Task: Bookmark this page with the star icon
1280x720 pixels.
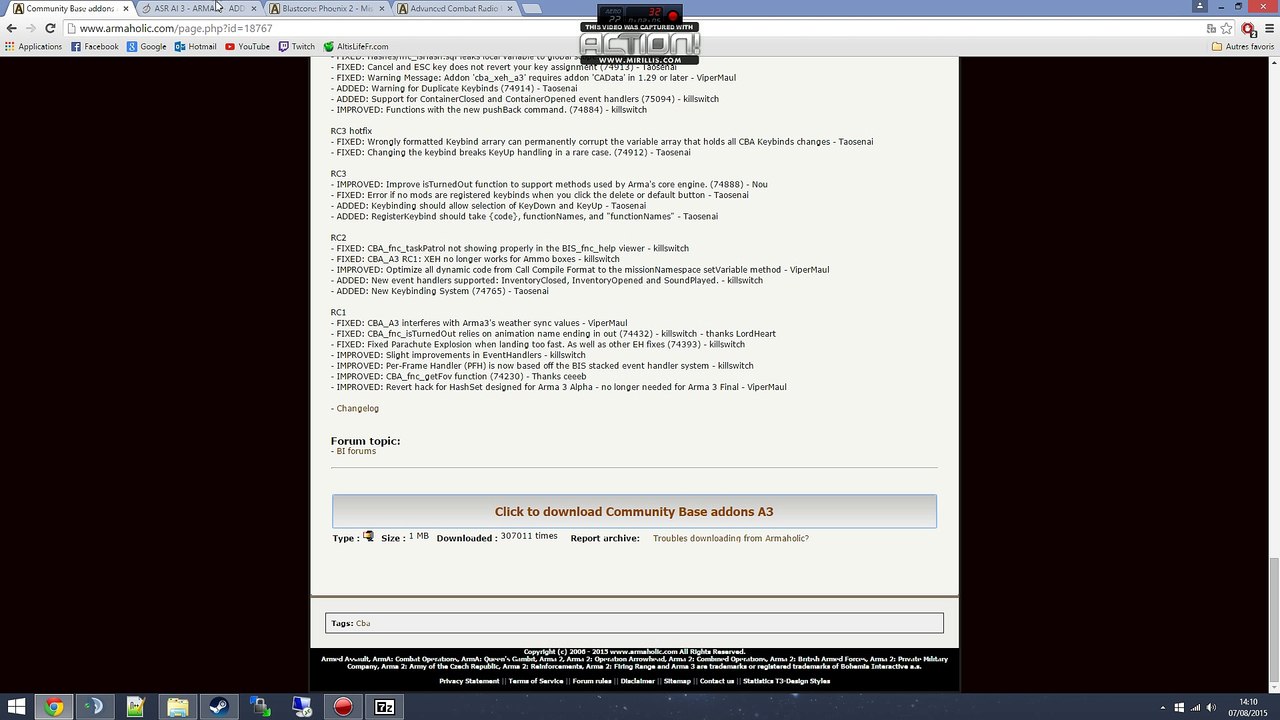Action: 1226,28
